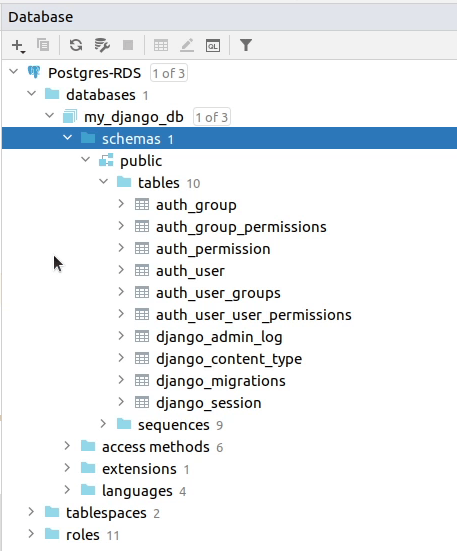Click the Stop/Deactivate square icon

pos(128,45)
